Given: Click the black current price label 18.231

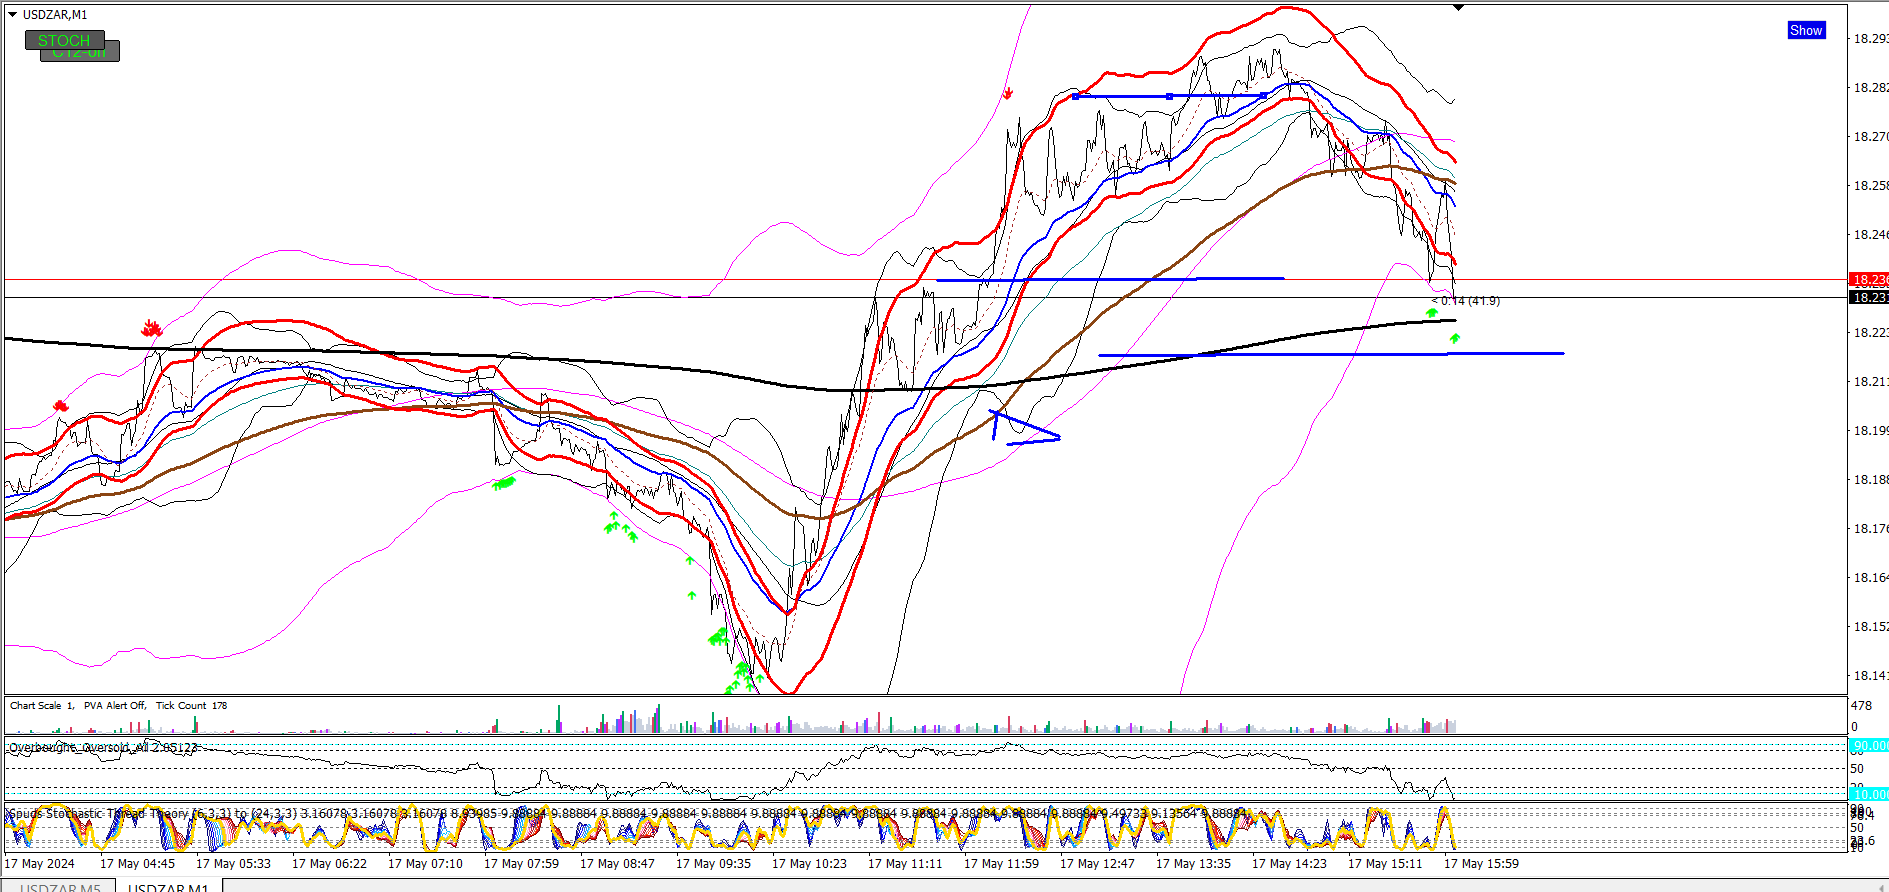Looking at the screenshot, I should 1868,297.
